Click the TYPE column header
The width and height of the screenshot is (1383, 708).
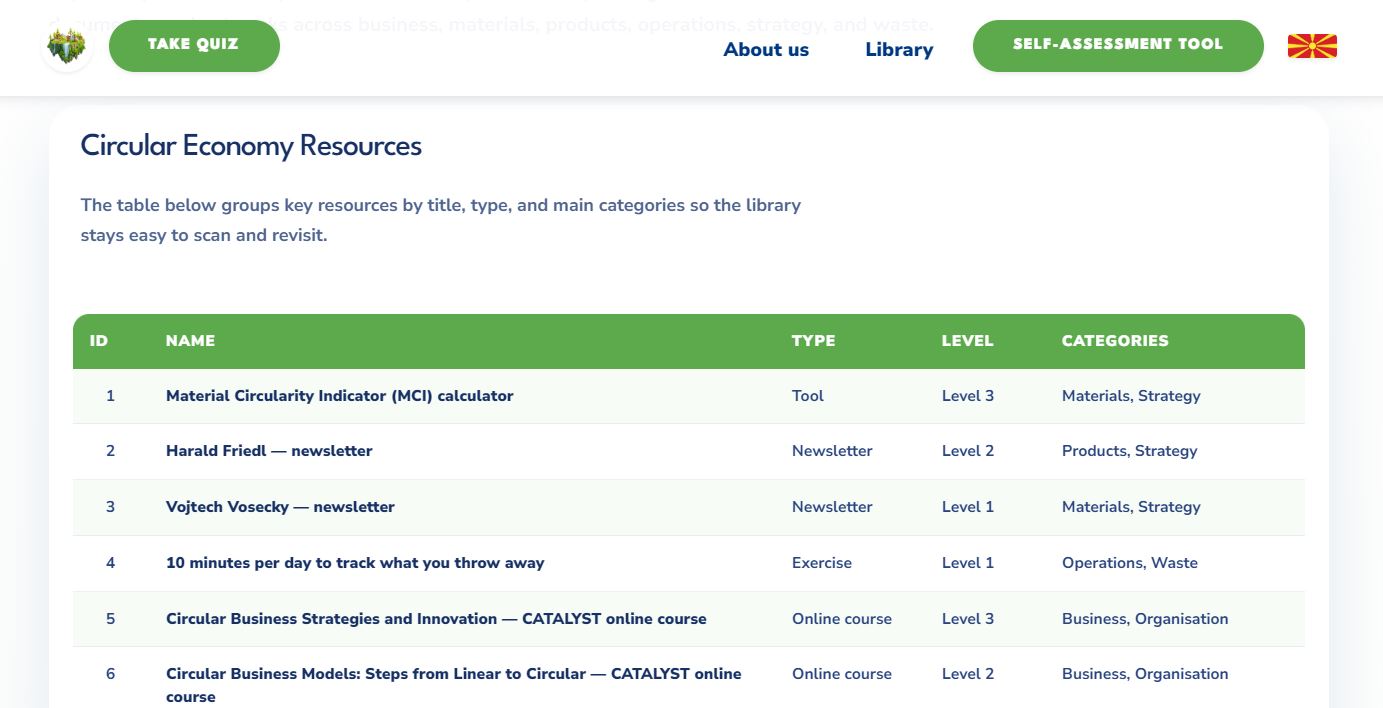(813, 341)
